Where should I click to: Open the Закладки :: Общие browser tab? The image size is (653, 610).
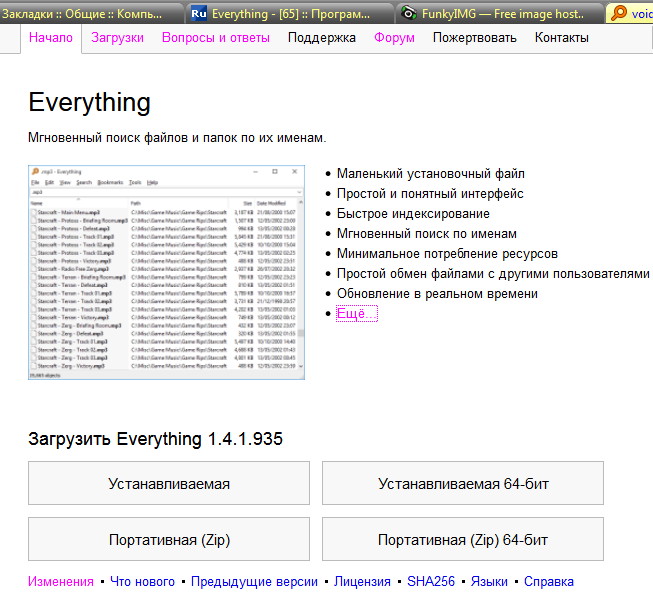click(x=90, y=12)
